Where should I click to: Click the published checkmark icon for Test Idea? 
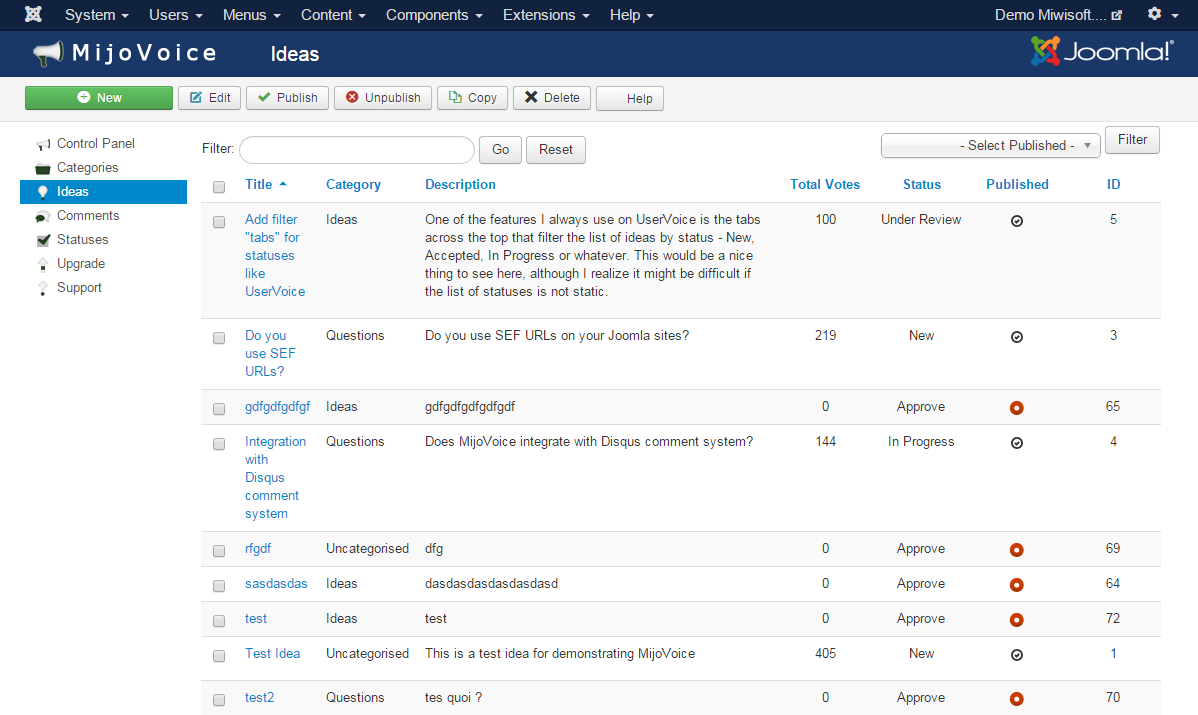tap(1017, 655)
